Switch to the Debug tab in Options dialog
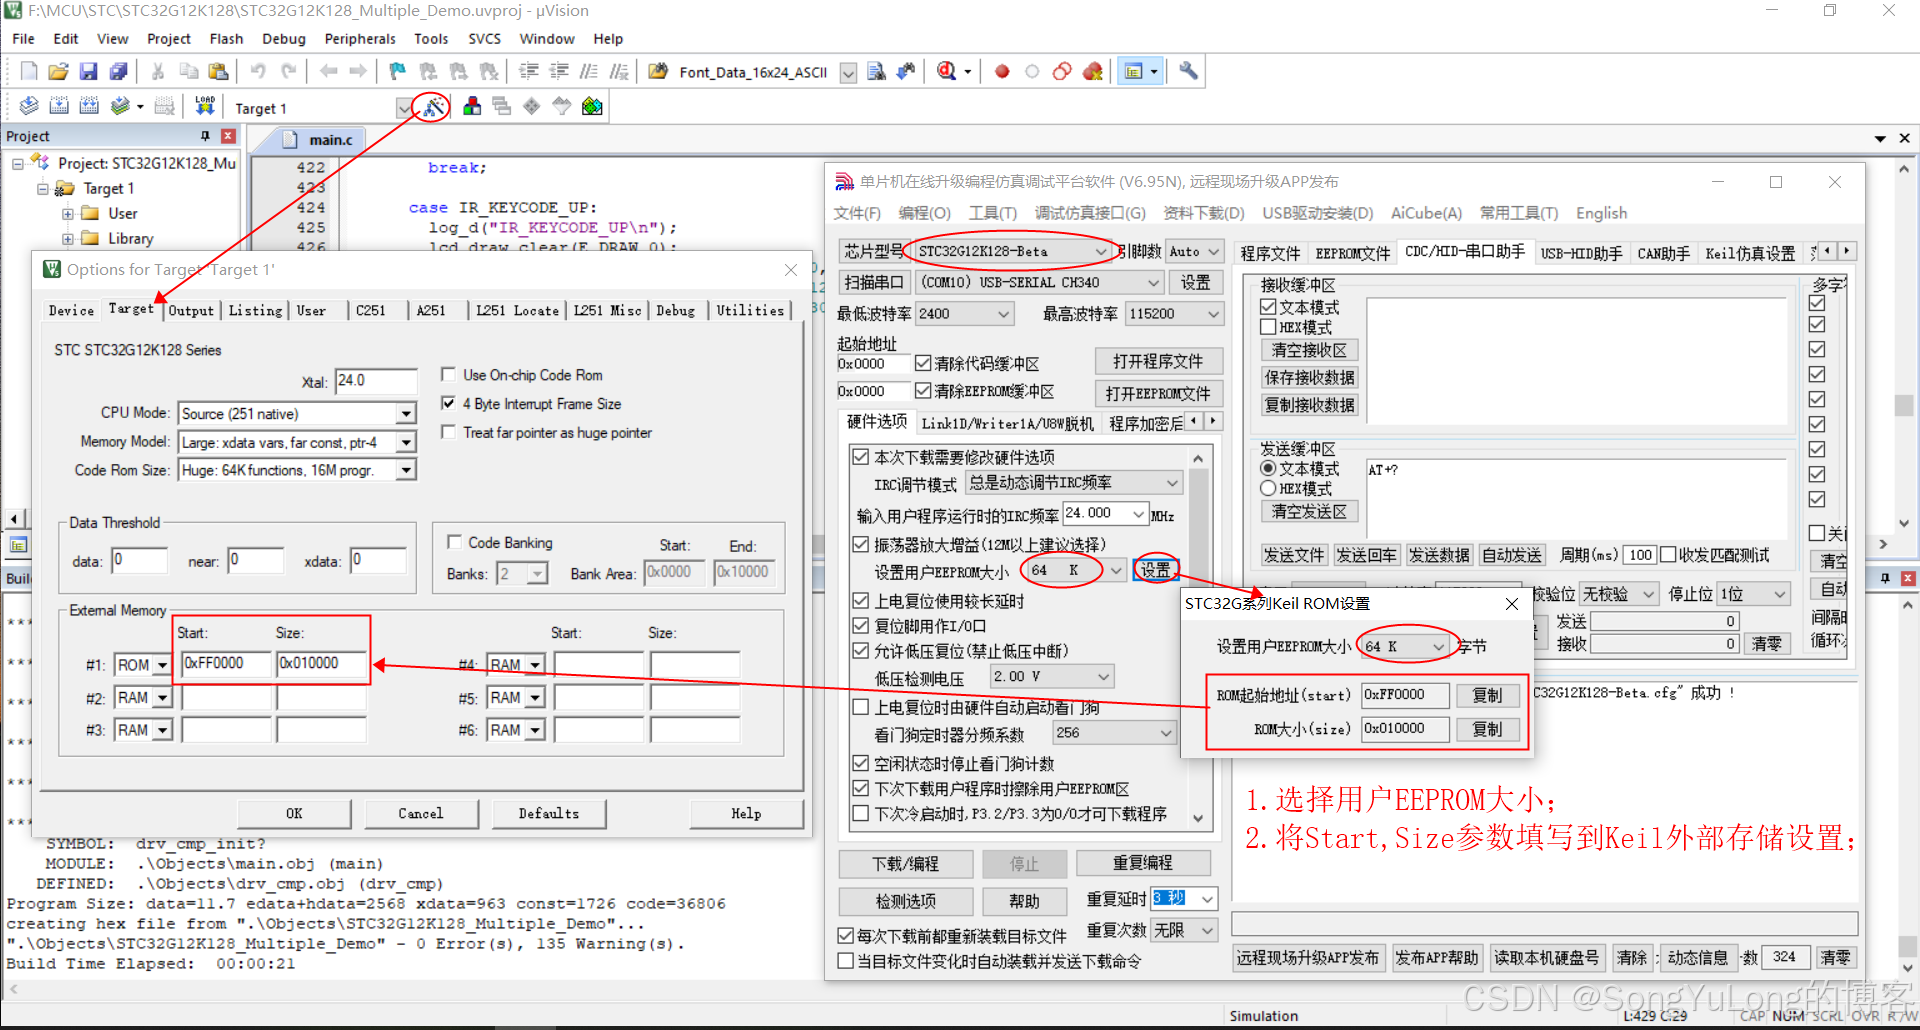The width and height of the screenshot is (1920, 1030). pos(676,311)
